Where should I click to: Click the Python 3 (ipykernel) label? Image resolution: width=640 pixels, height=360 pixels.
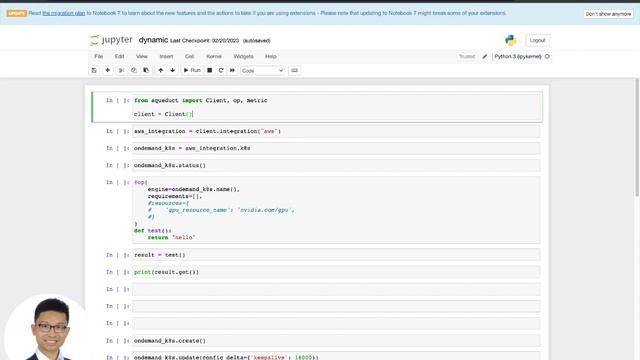(518, 56)
